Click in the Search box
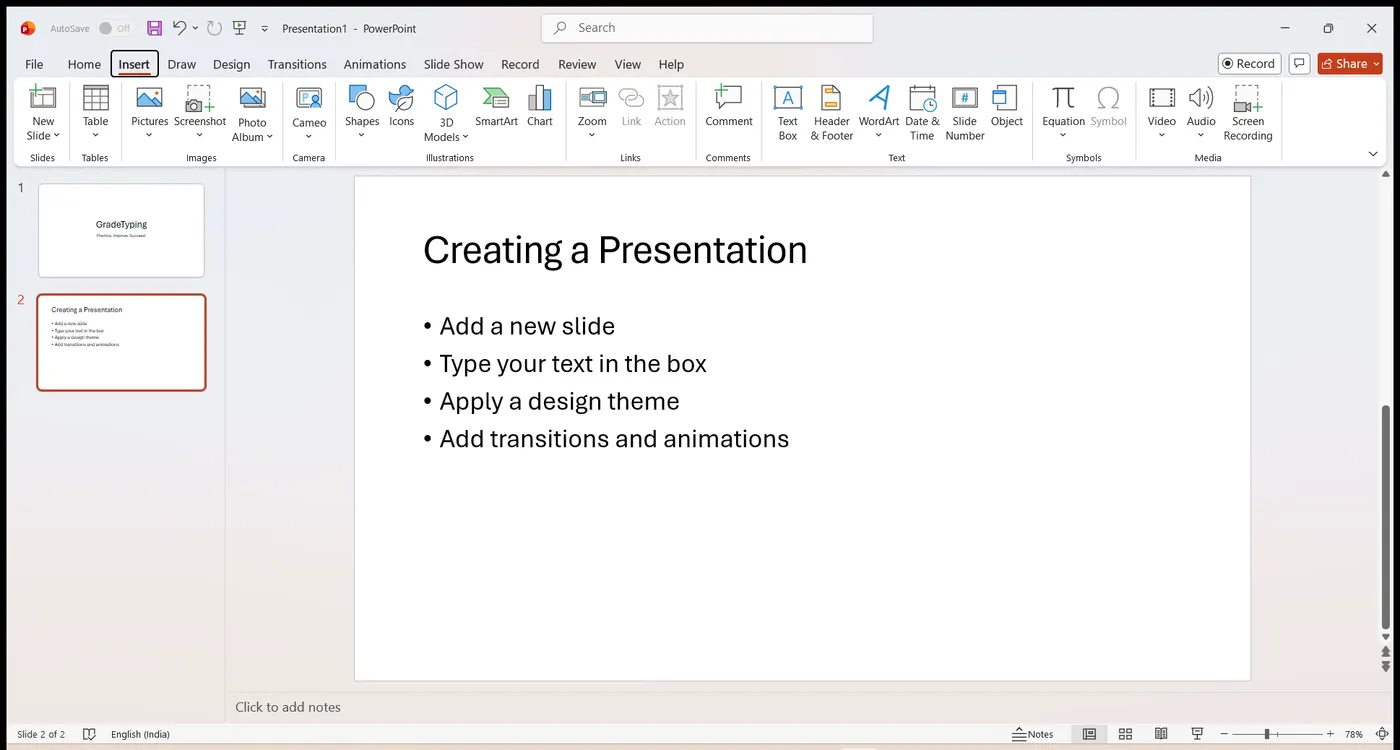The image size is (1400, 750). coord(707,28)
